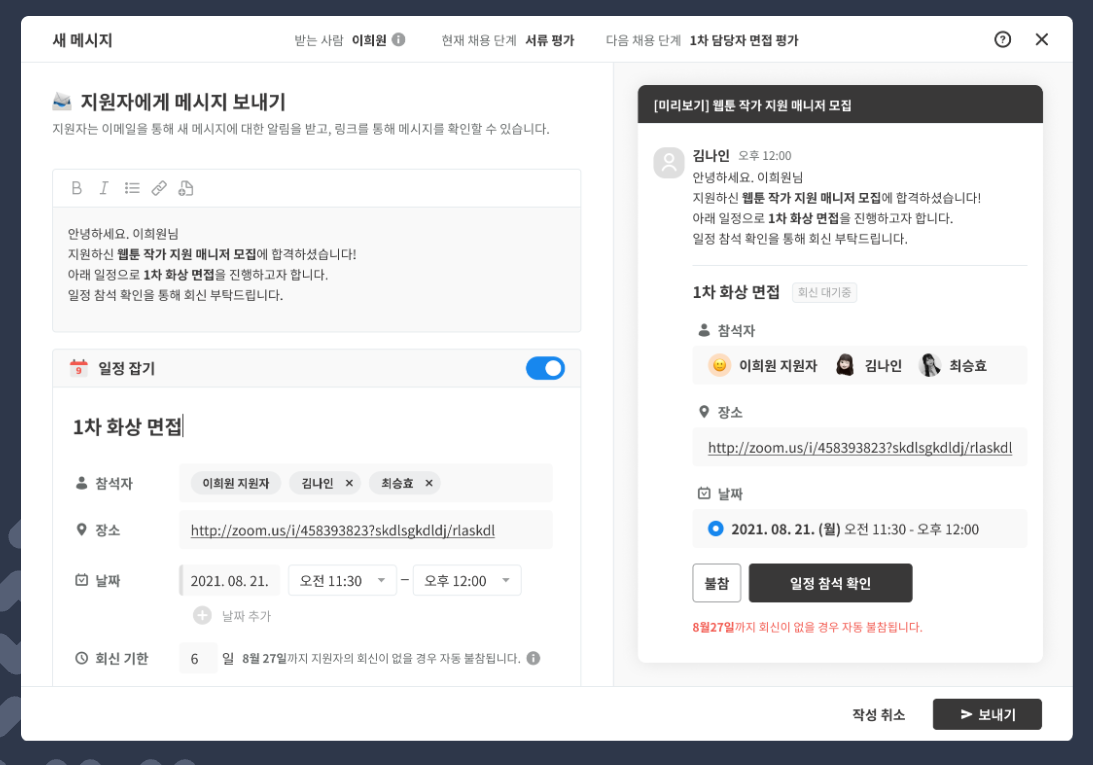Show info icon for 회신 기한 notice

point(533,658)
